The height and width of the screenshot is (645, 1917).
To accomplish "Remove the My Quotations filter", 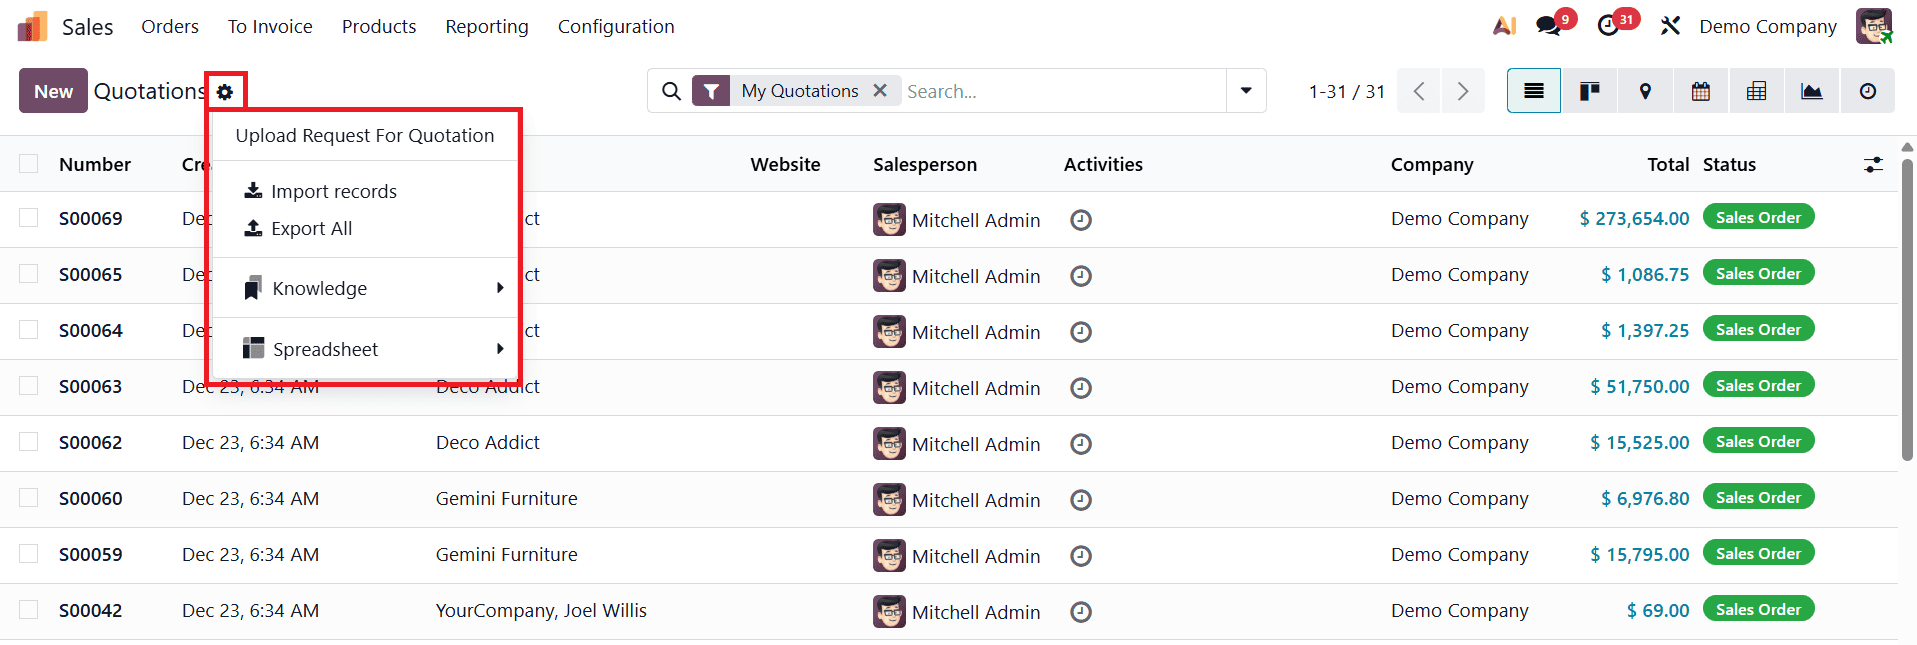I will [x=879, y=90].
